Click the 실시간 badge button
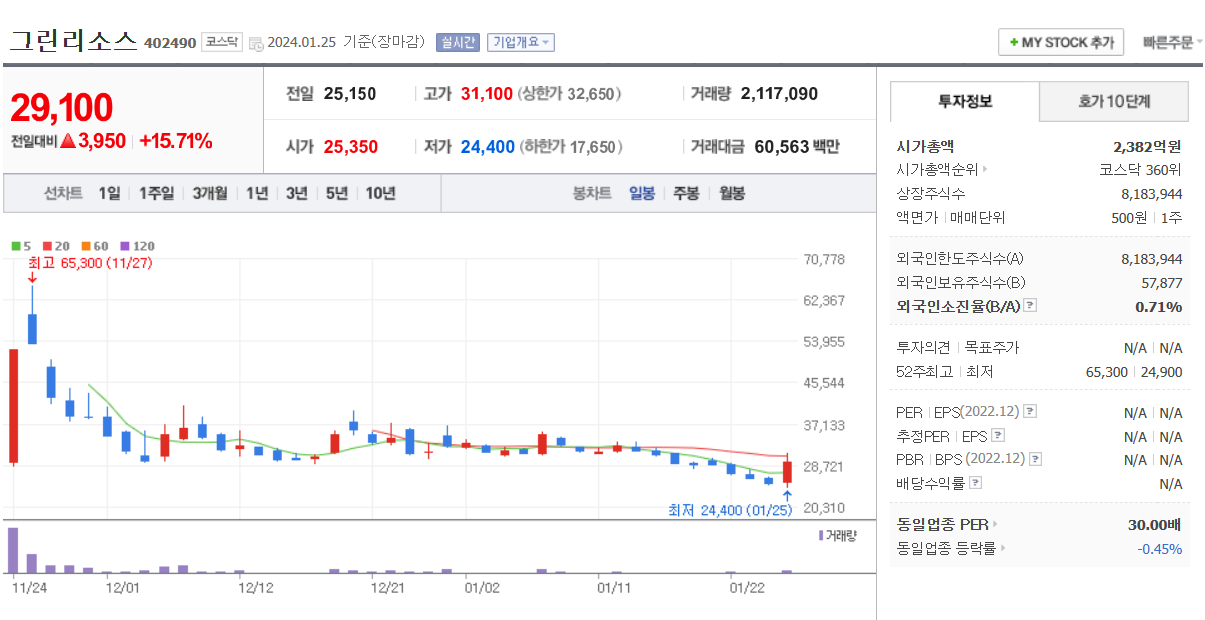 tap(457, 42)
